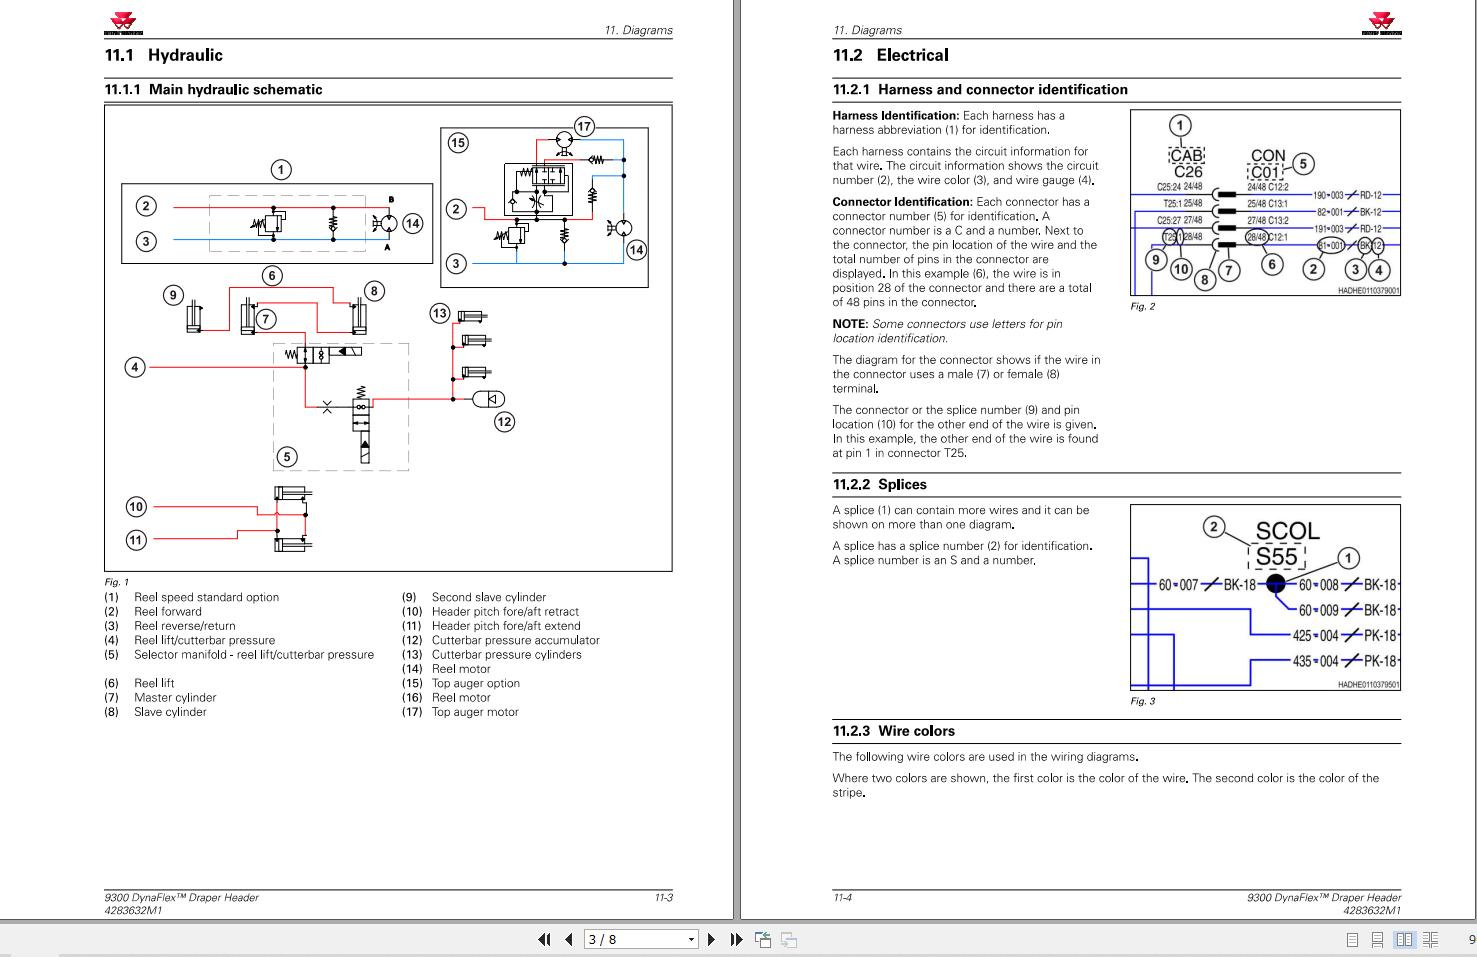Click legend entry 'Cutterbar pressure accumulator'

tap(516, 640)
